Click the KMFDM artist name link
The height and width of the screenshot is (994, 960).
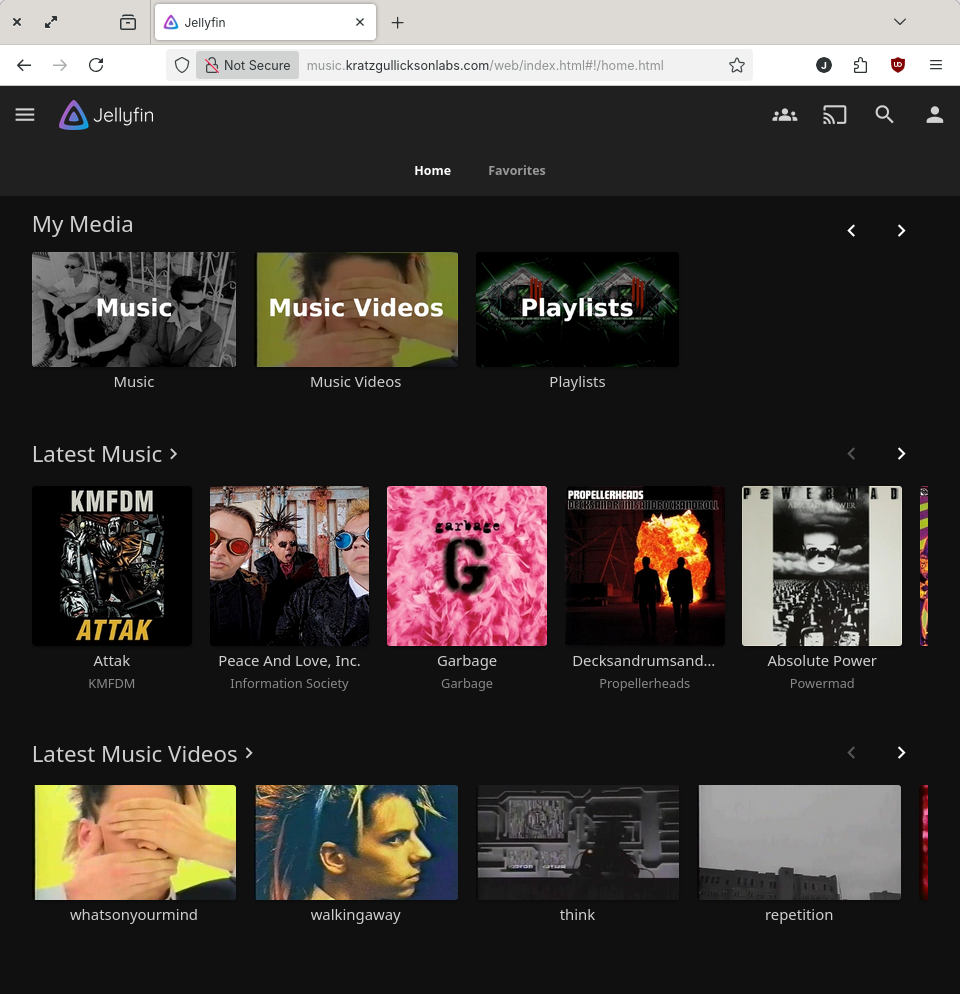tap(112, 684)
